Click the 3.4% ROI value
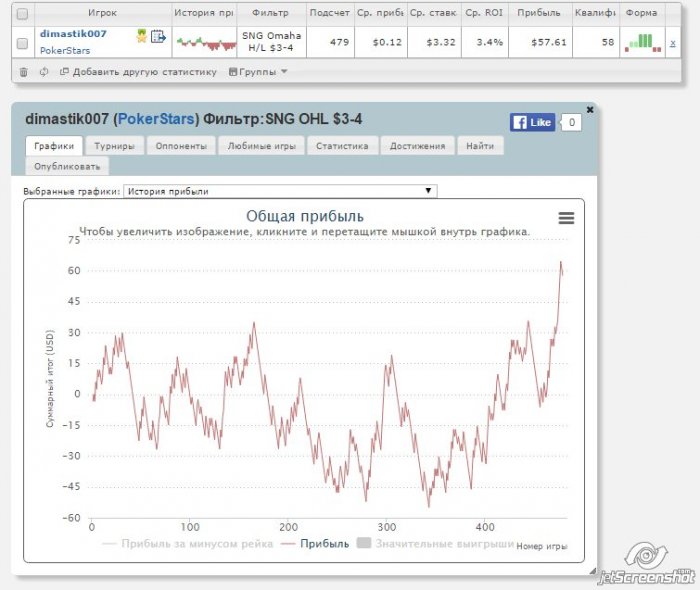 490,42
